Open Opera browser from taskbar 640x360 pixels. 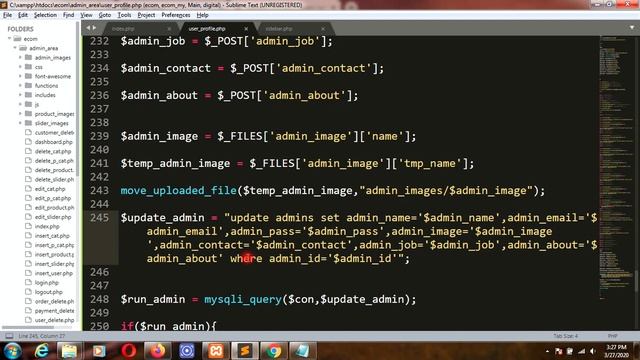[x=129, y=351]
